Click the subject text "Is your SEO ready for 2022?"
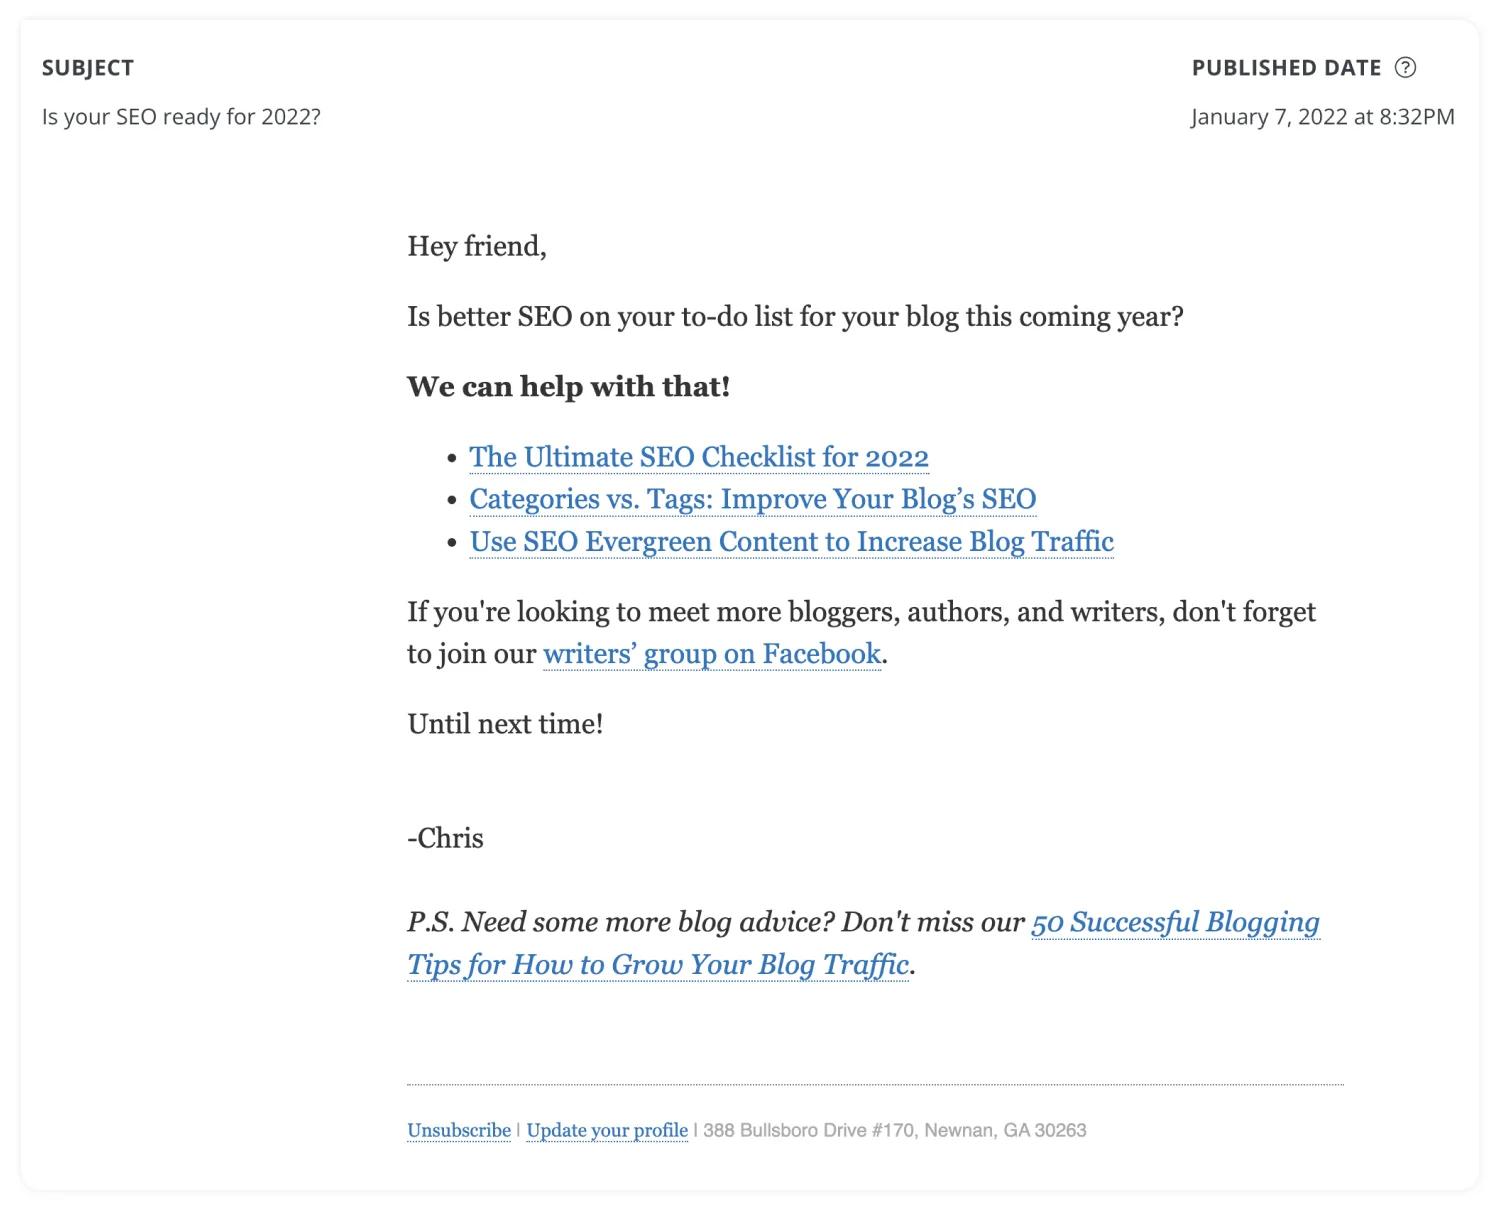This screenshot has width=1500, height=1207. tap(181, 117)
